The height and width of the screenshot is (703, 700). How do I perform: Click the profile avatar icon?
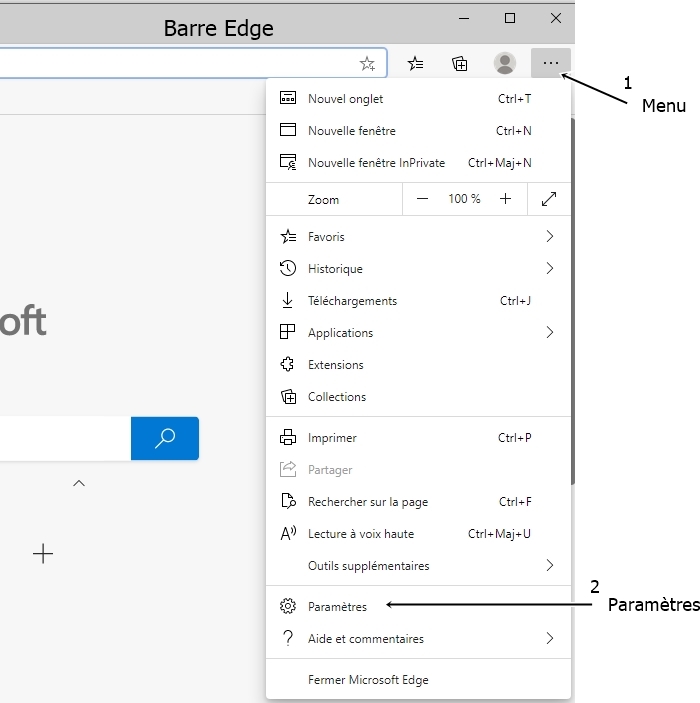[x=505, y=63]
